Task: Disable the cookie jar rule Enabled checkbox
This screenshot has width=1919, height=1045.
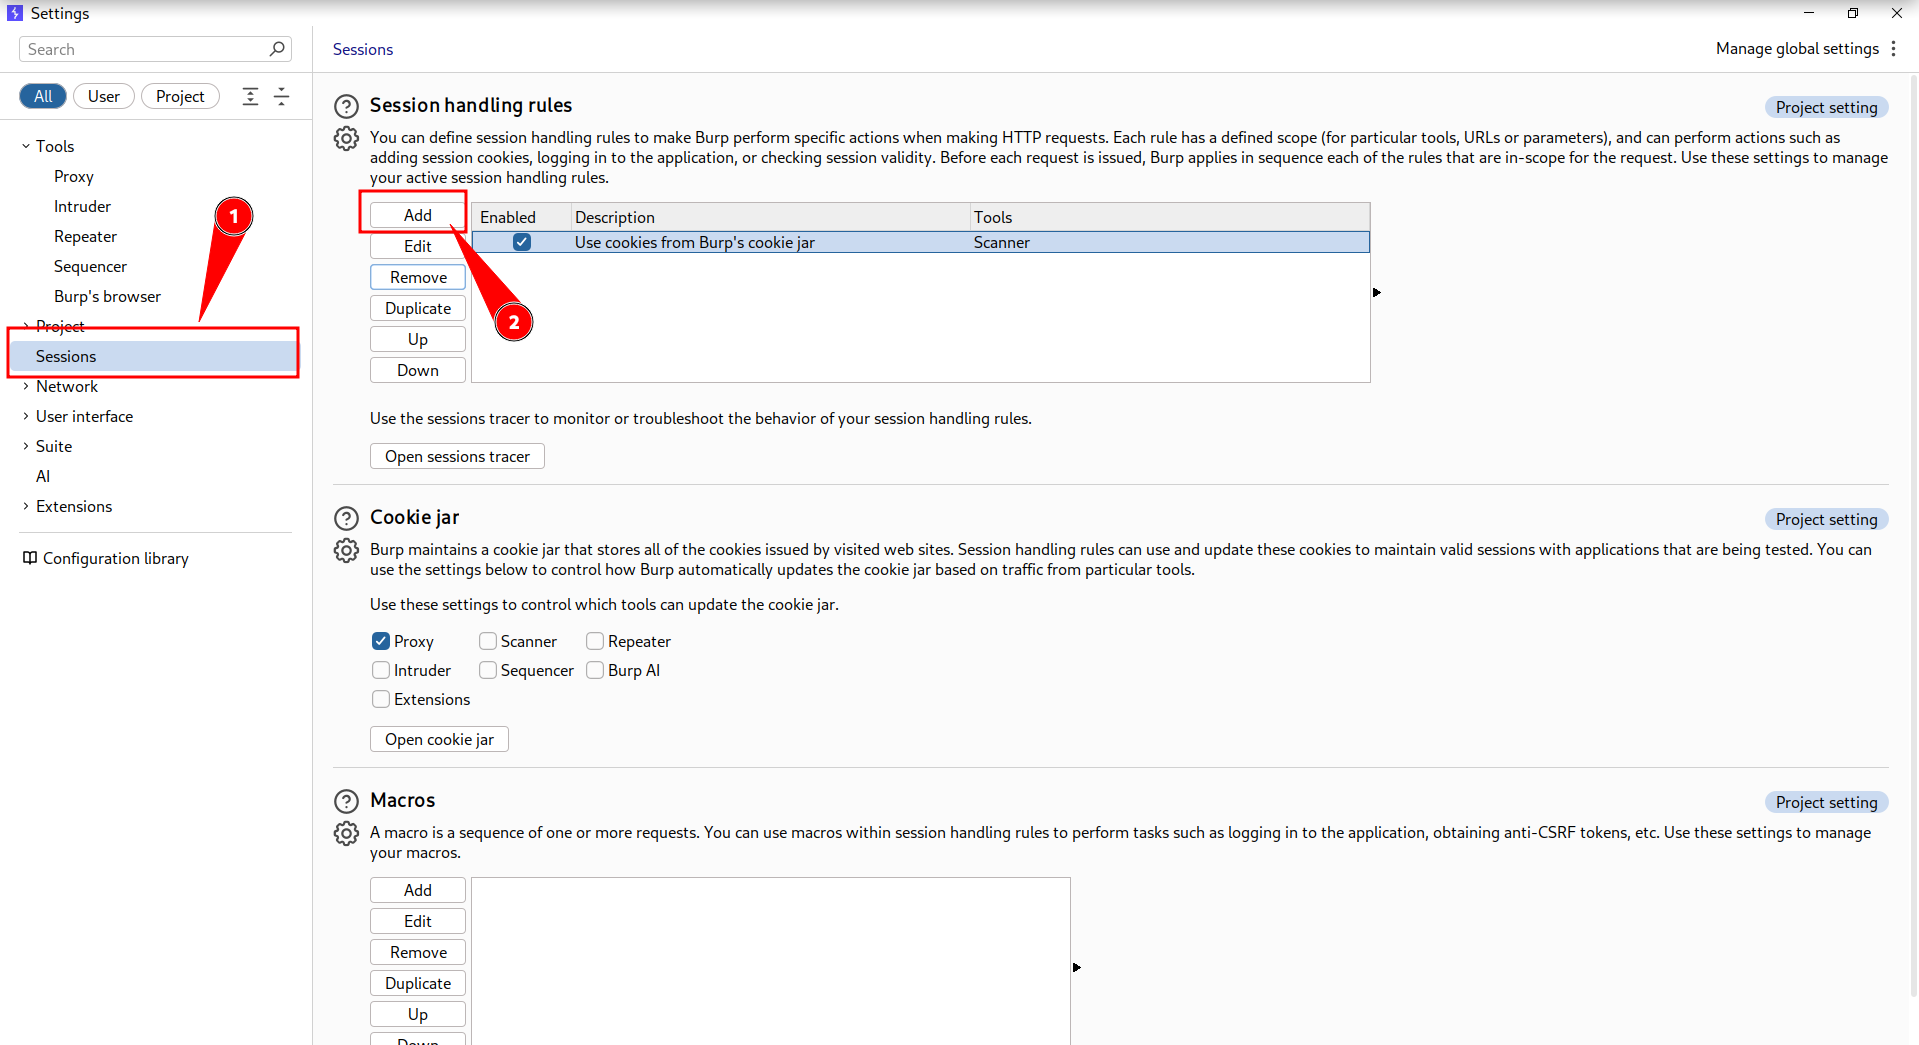Action: [x=522, y=242]
